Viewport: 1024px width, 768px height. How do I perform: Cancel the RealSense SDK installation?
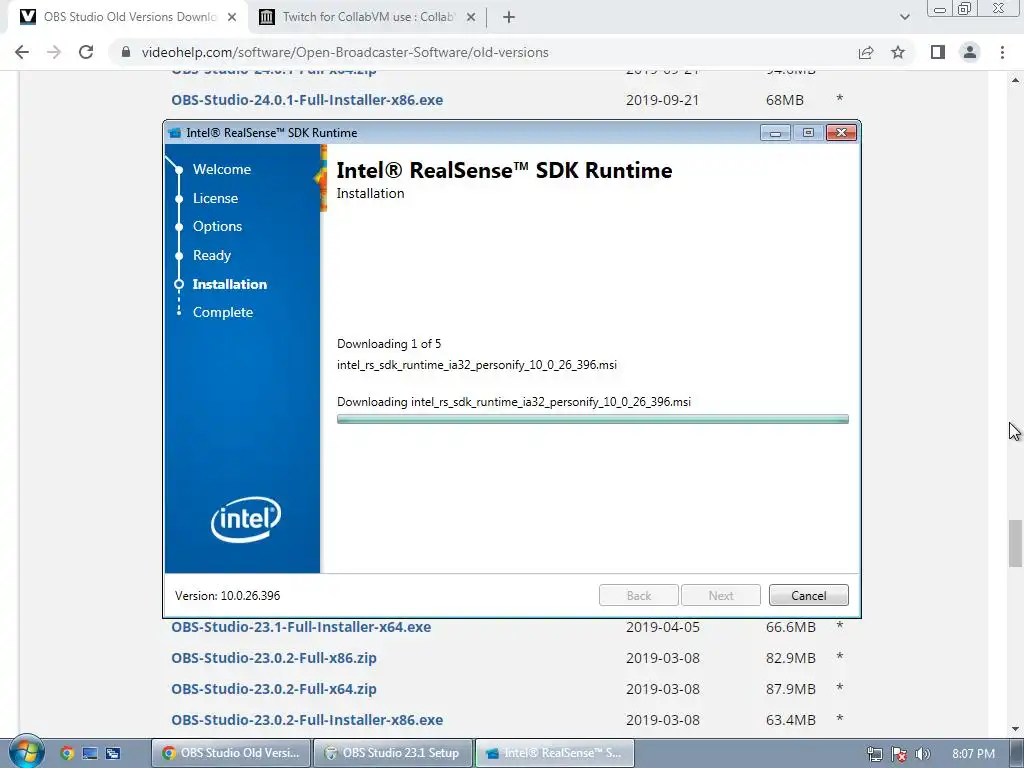808,596
